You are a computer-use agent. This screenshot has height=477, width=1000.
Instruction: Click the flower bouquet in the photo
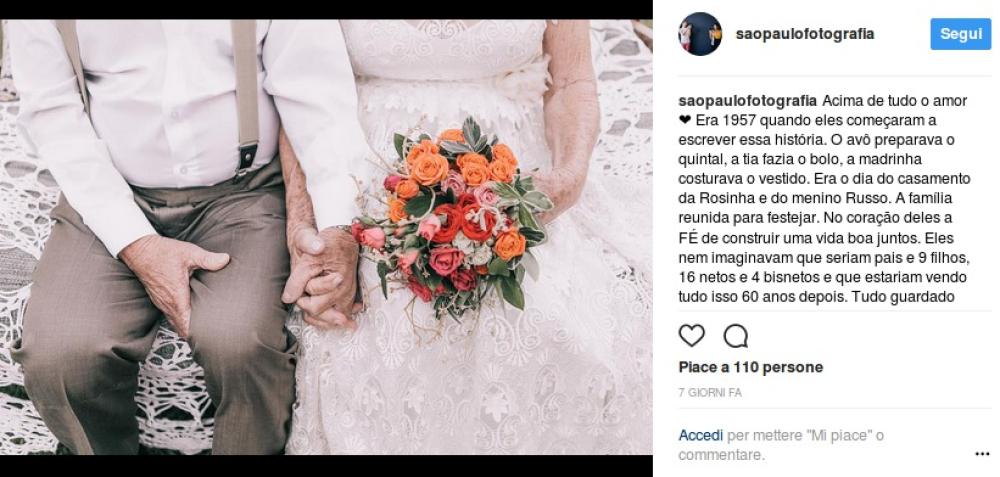pyautogui.click(x=456, y=214)
